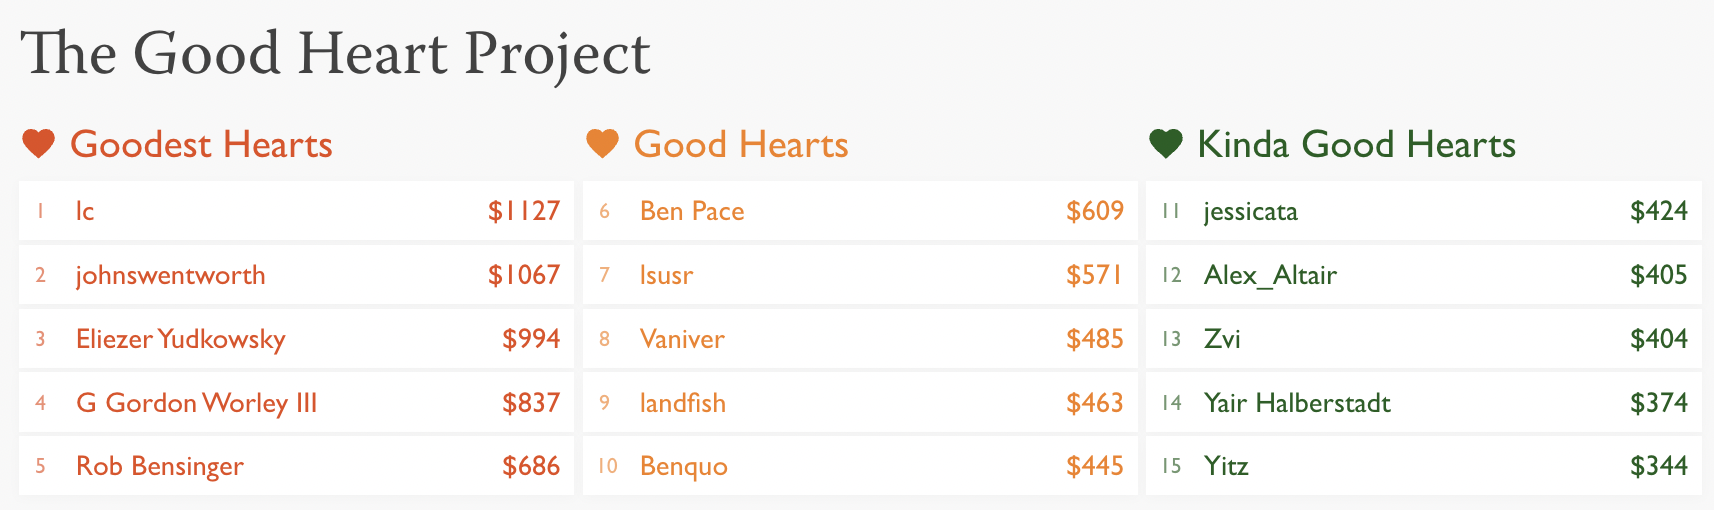Image resolution: width=1714 pixels, height=510 pixels.
Task: Click The Good Heart Project title
Action: [x=335, y=53]
